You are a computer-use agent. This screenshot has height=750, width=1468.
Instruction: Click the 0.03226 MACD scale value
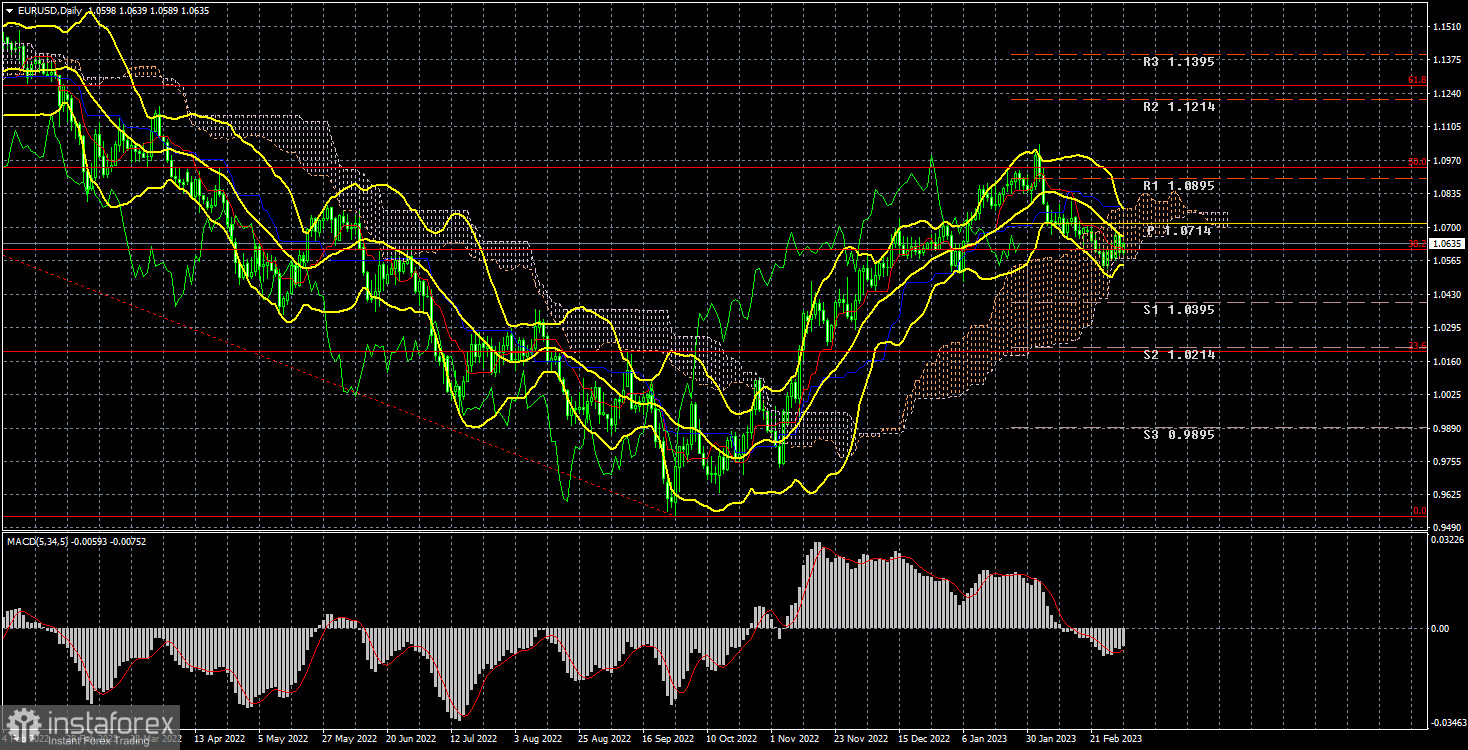point(1446,541)
